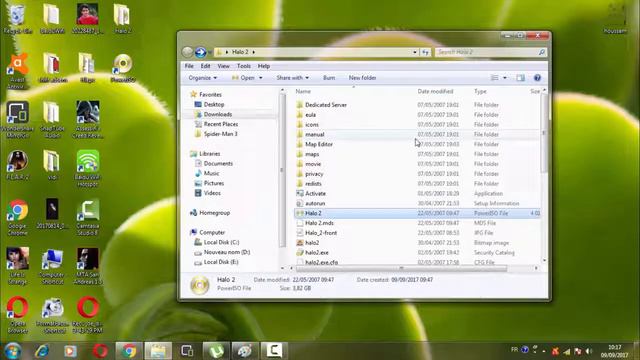
Task: Launch Internet Explorer from taskbar
Action: point(42,351)
